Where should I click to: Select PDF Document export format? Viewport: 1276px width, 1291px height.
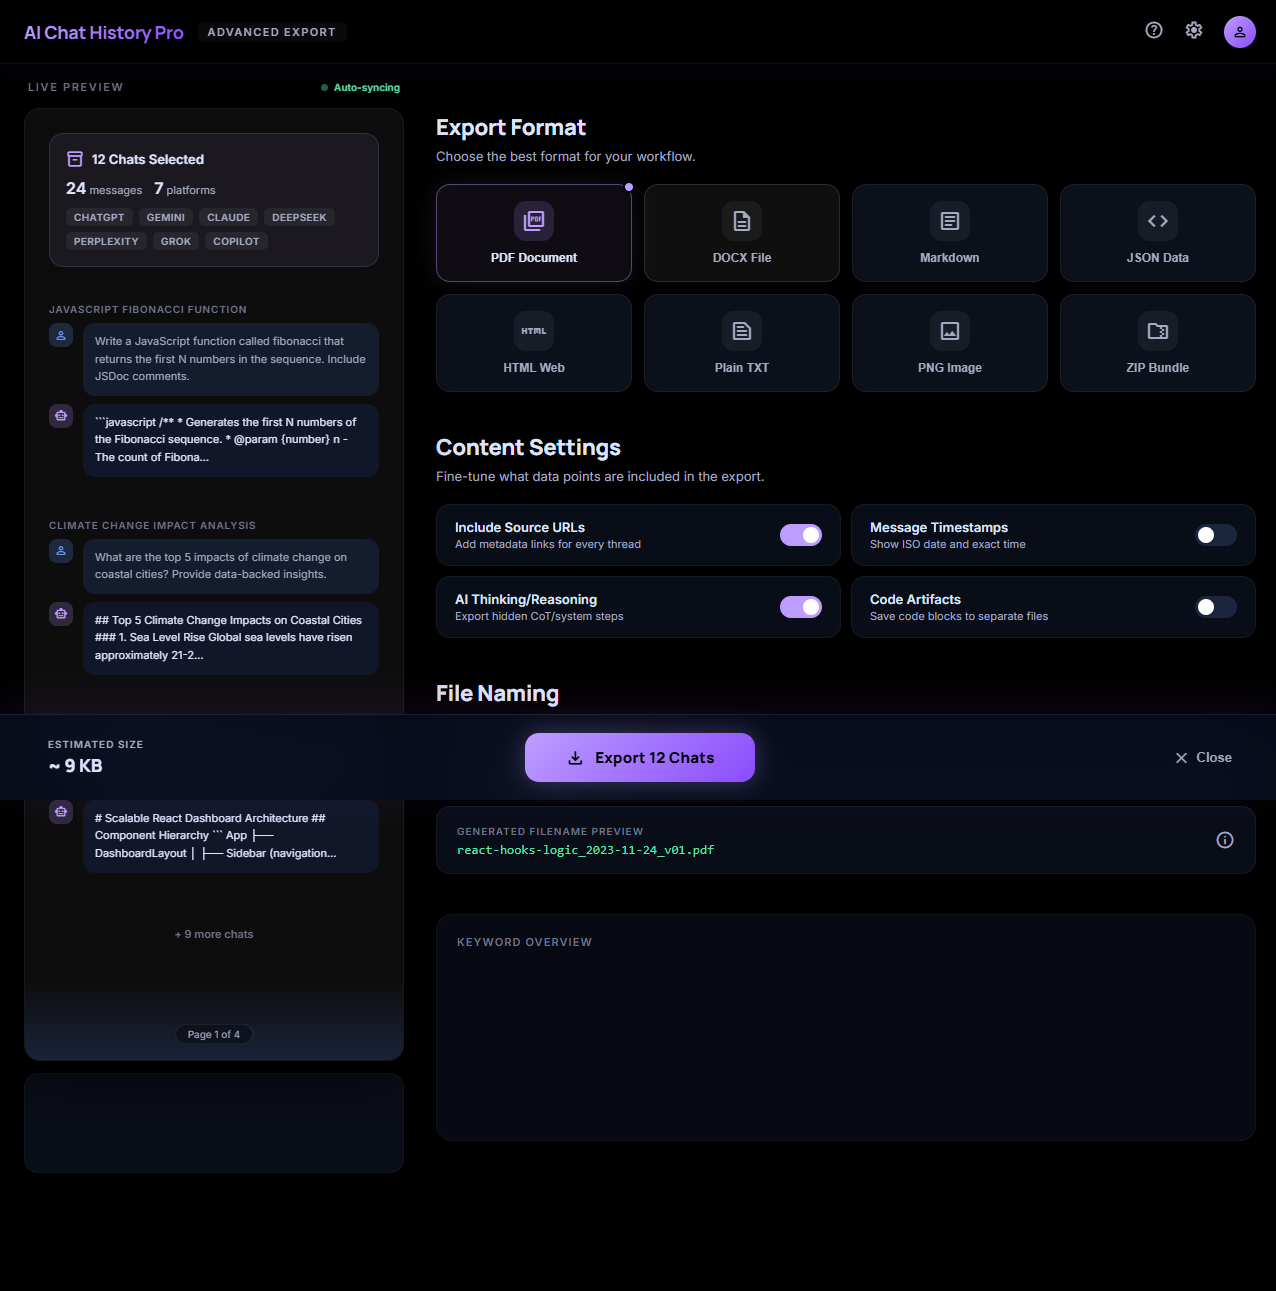(x=534, y=233)
